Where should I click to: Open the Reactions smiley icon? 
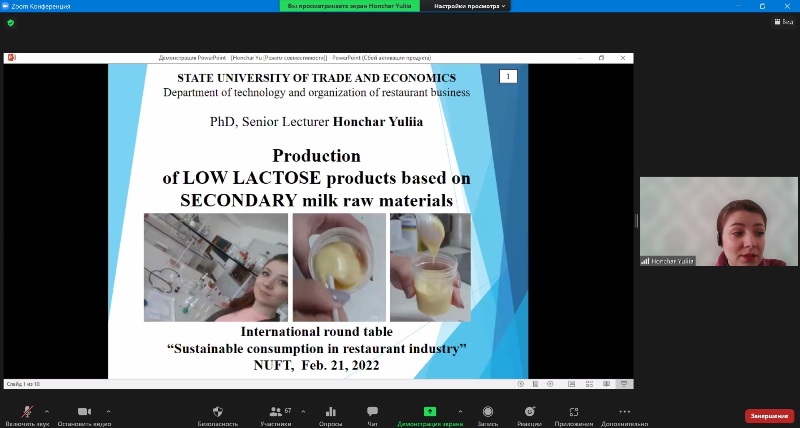pos(530,411)
